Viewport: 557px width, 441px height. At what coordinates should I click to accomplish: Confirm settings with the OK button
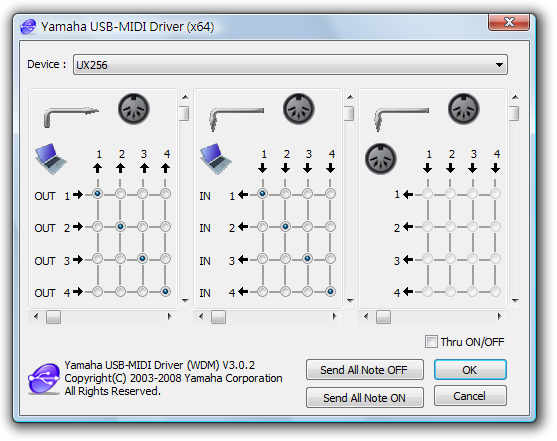pyautogui.click(x=470, y=370)
